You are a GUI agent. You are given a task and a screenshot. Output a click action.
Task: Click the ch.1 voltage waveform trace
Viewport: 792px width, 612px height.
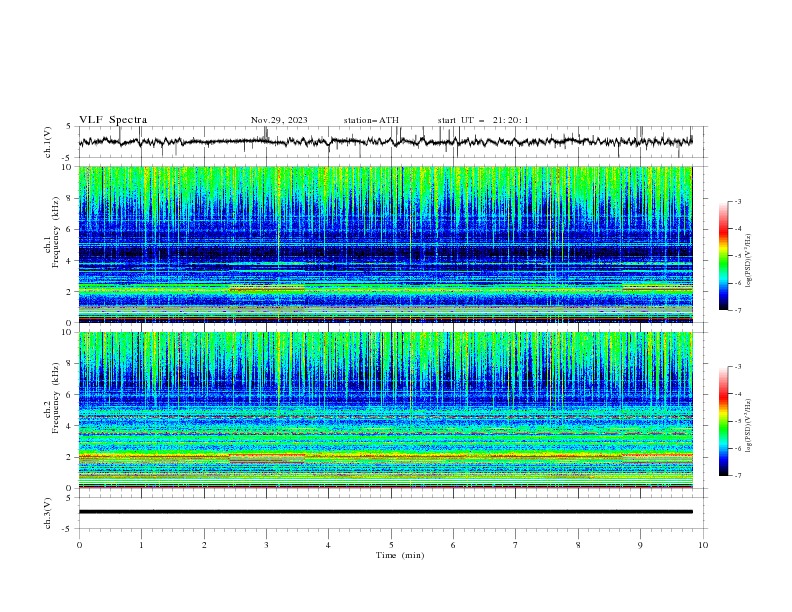pos(385,141)
